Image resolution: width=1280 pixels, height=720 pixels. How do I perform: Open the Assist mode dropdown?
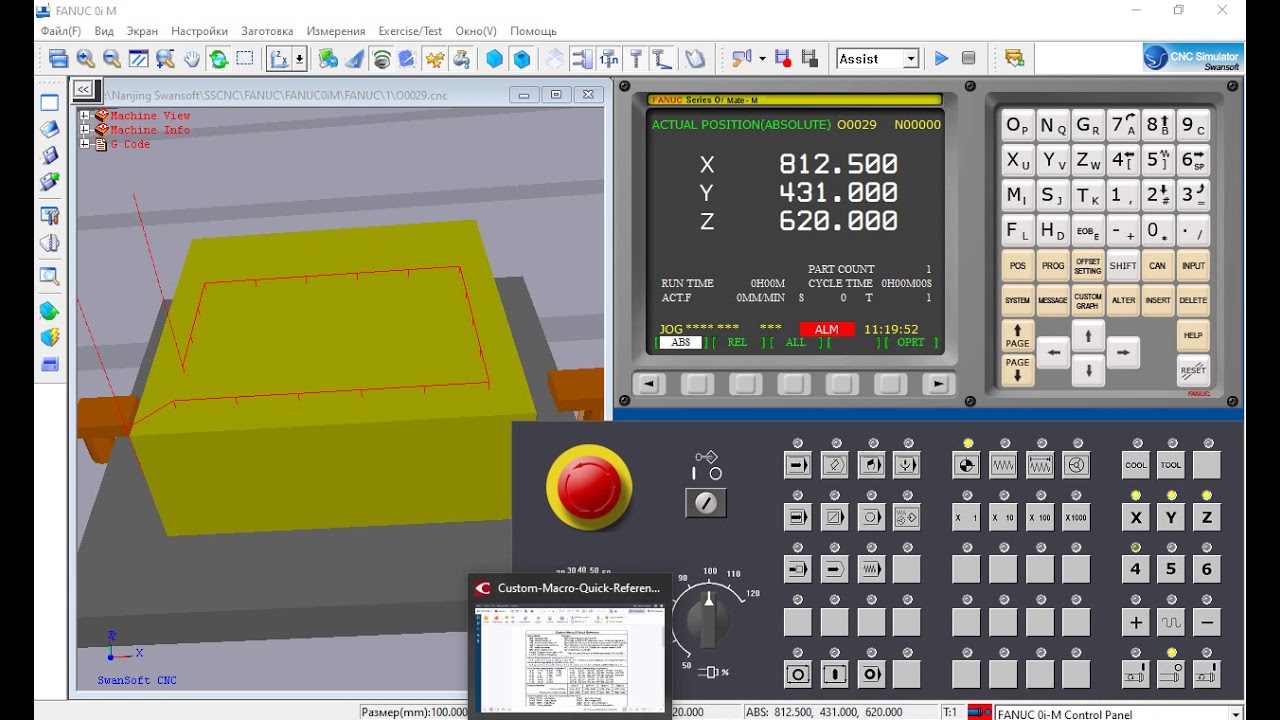tap(910, 59)
